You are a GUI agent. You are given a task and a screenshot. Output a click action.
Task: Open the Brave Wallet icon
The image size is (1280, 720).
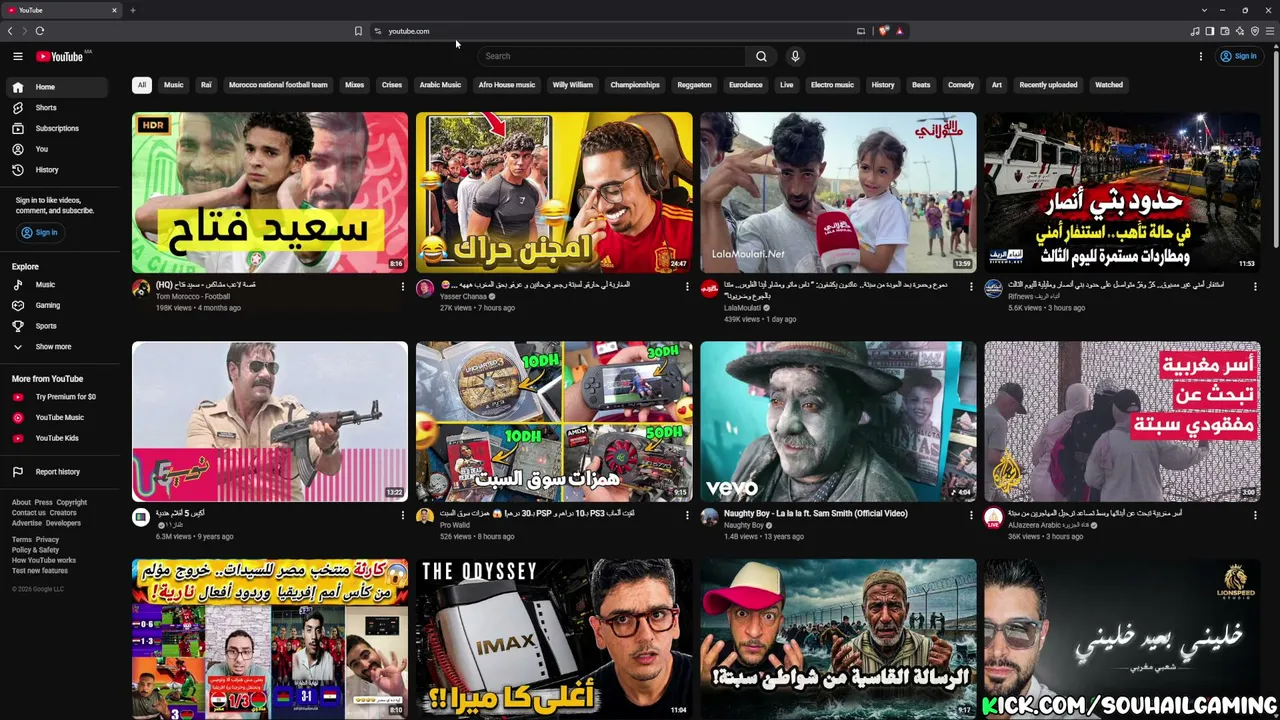1225,31
